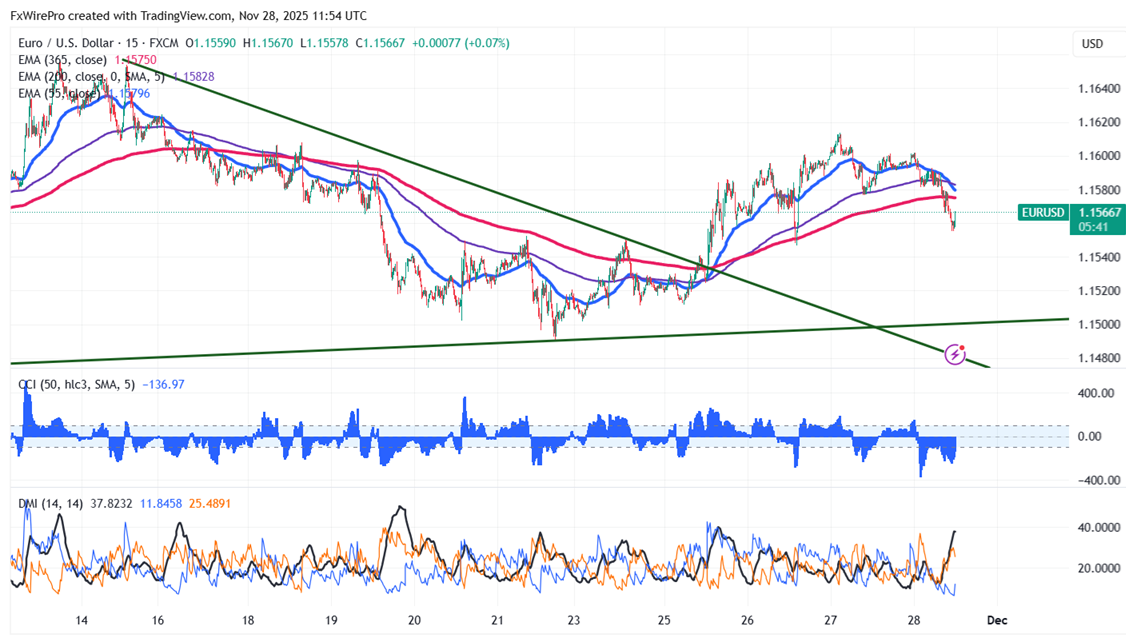Click the CCI value -136.97
Image resolution: width=1126 pixels, height=640 pixels.
click(164, 384)
